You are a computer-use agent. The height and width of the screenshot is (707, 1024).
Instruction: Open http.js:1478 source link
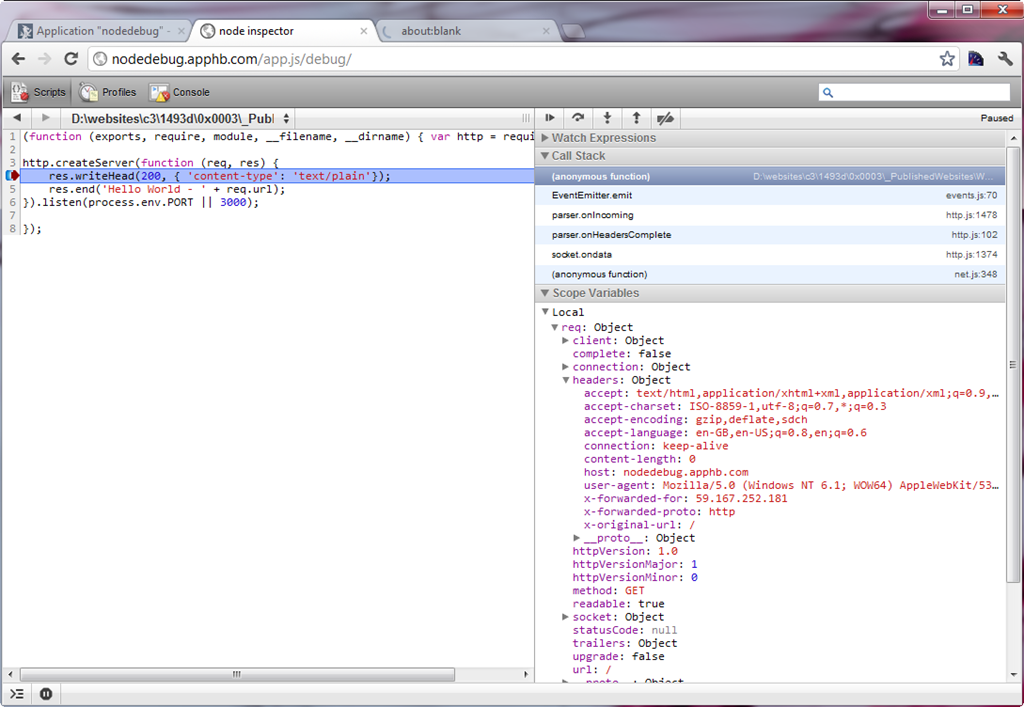tap(971, 215)
